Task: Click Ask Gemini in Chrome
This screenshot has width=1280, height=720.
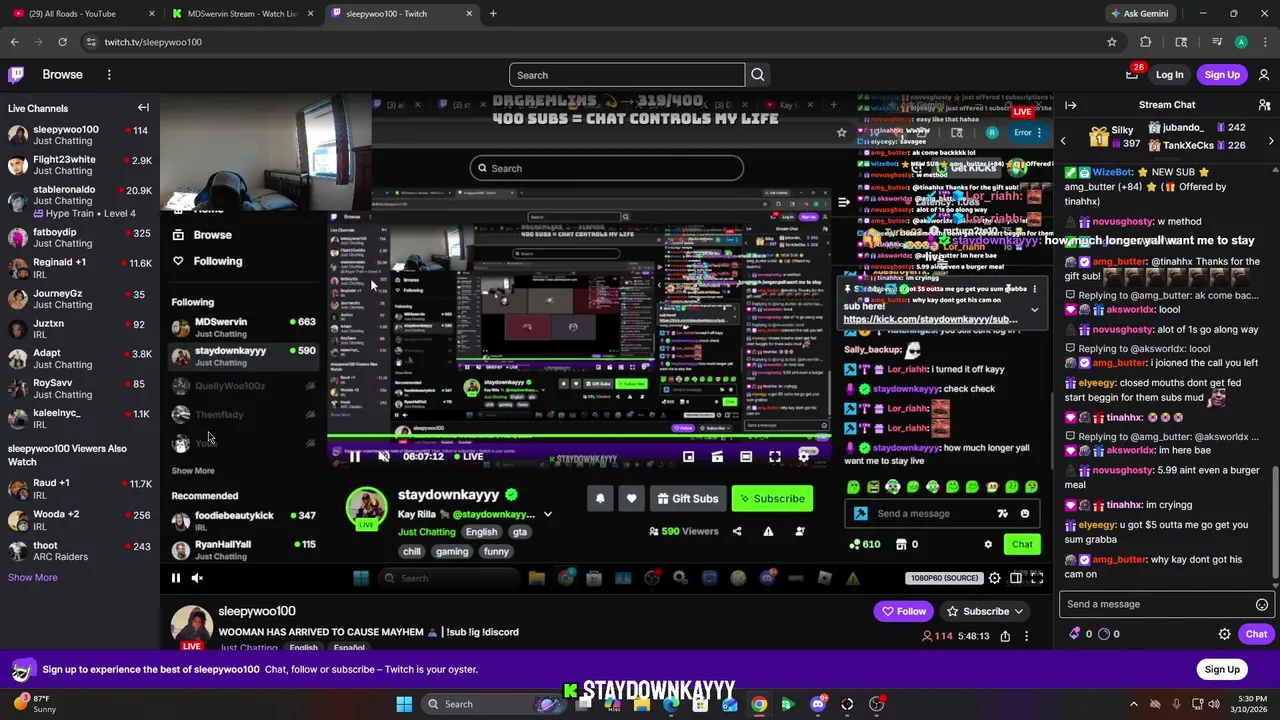Action: [1138, 14]
